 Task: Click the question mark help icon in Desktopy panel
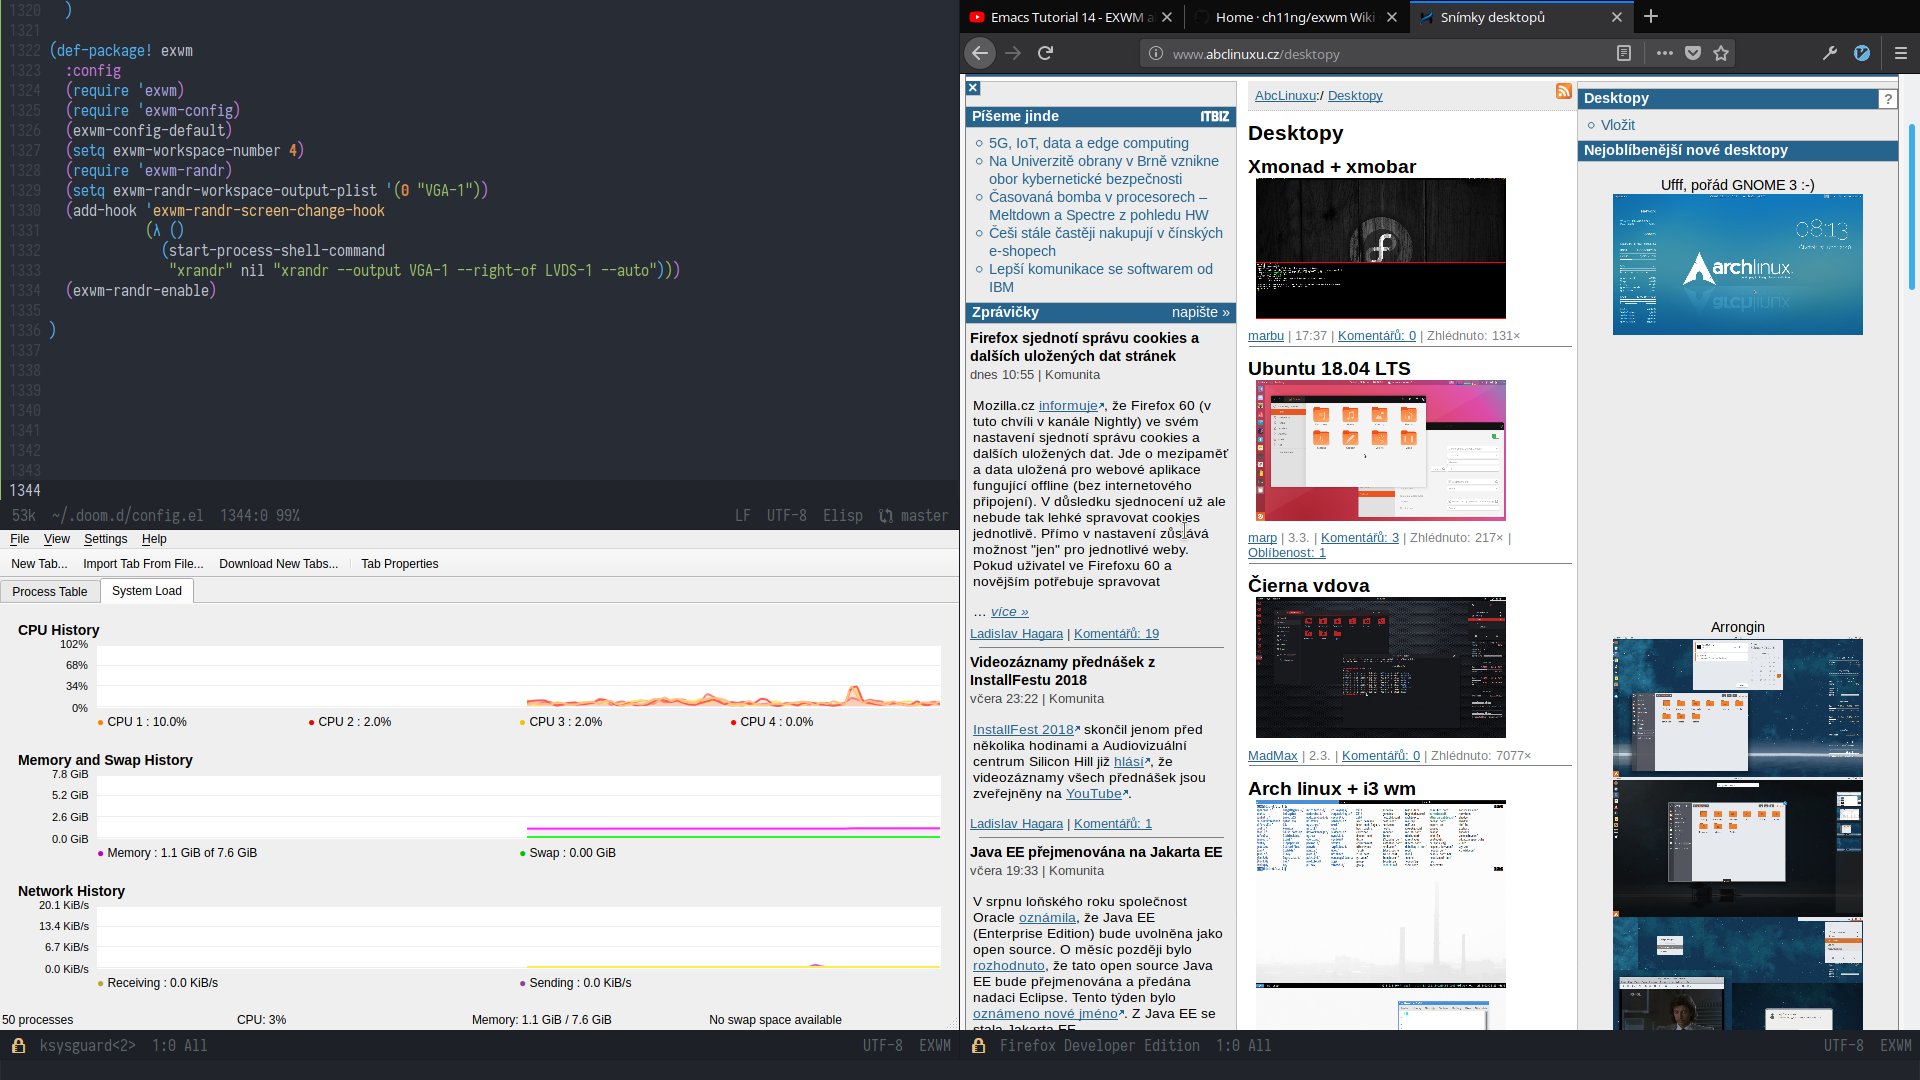click(1888, 99)
